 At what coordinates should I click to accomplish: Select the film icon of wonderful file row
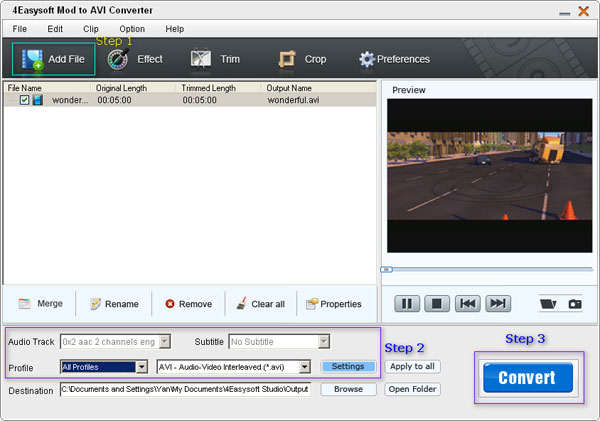[x=38, y=100]
